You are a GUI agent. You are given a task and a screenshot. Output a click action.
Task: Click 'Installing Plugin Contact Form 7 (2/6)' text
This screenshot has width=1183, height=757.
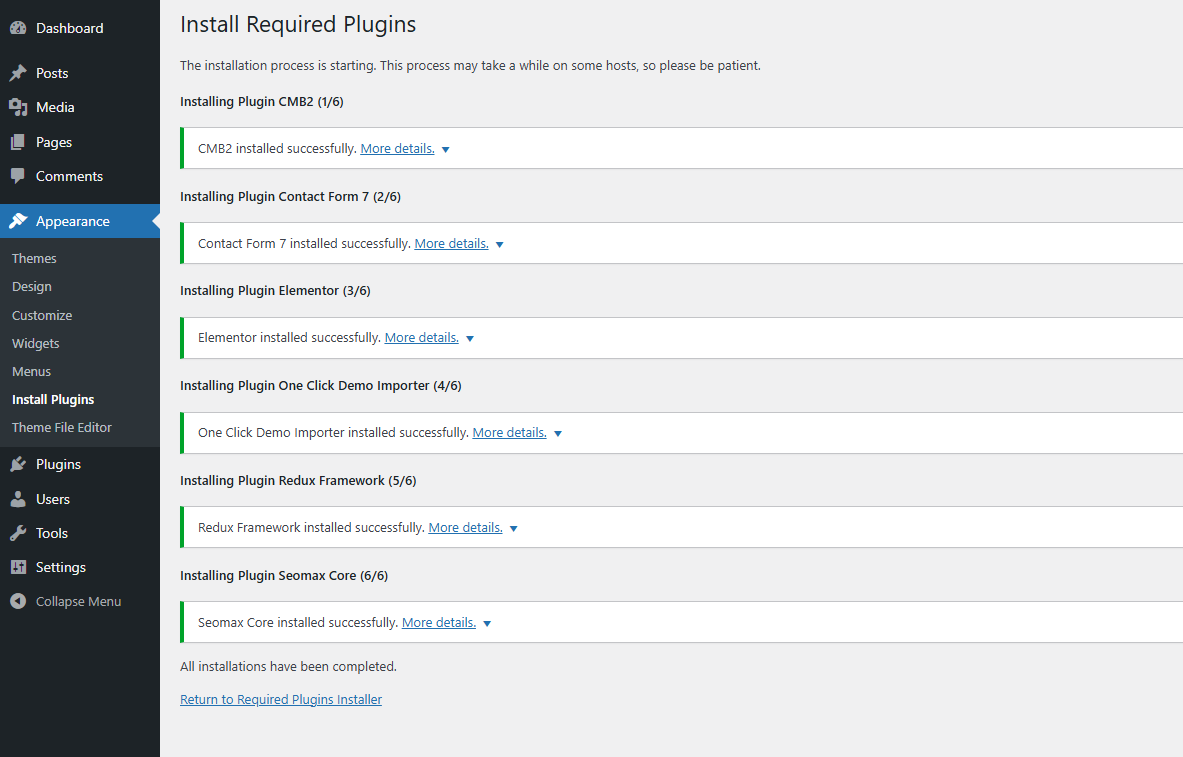coord(290,197)
